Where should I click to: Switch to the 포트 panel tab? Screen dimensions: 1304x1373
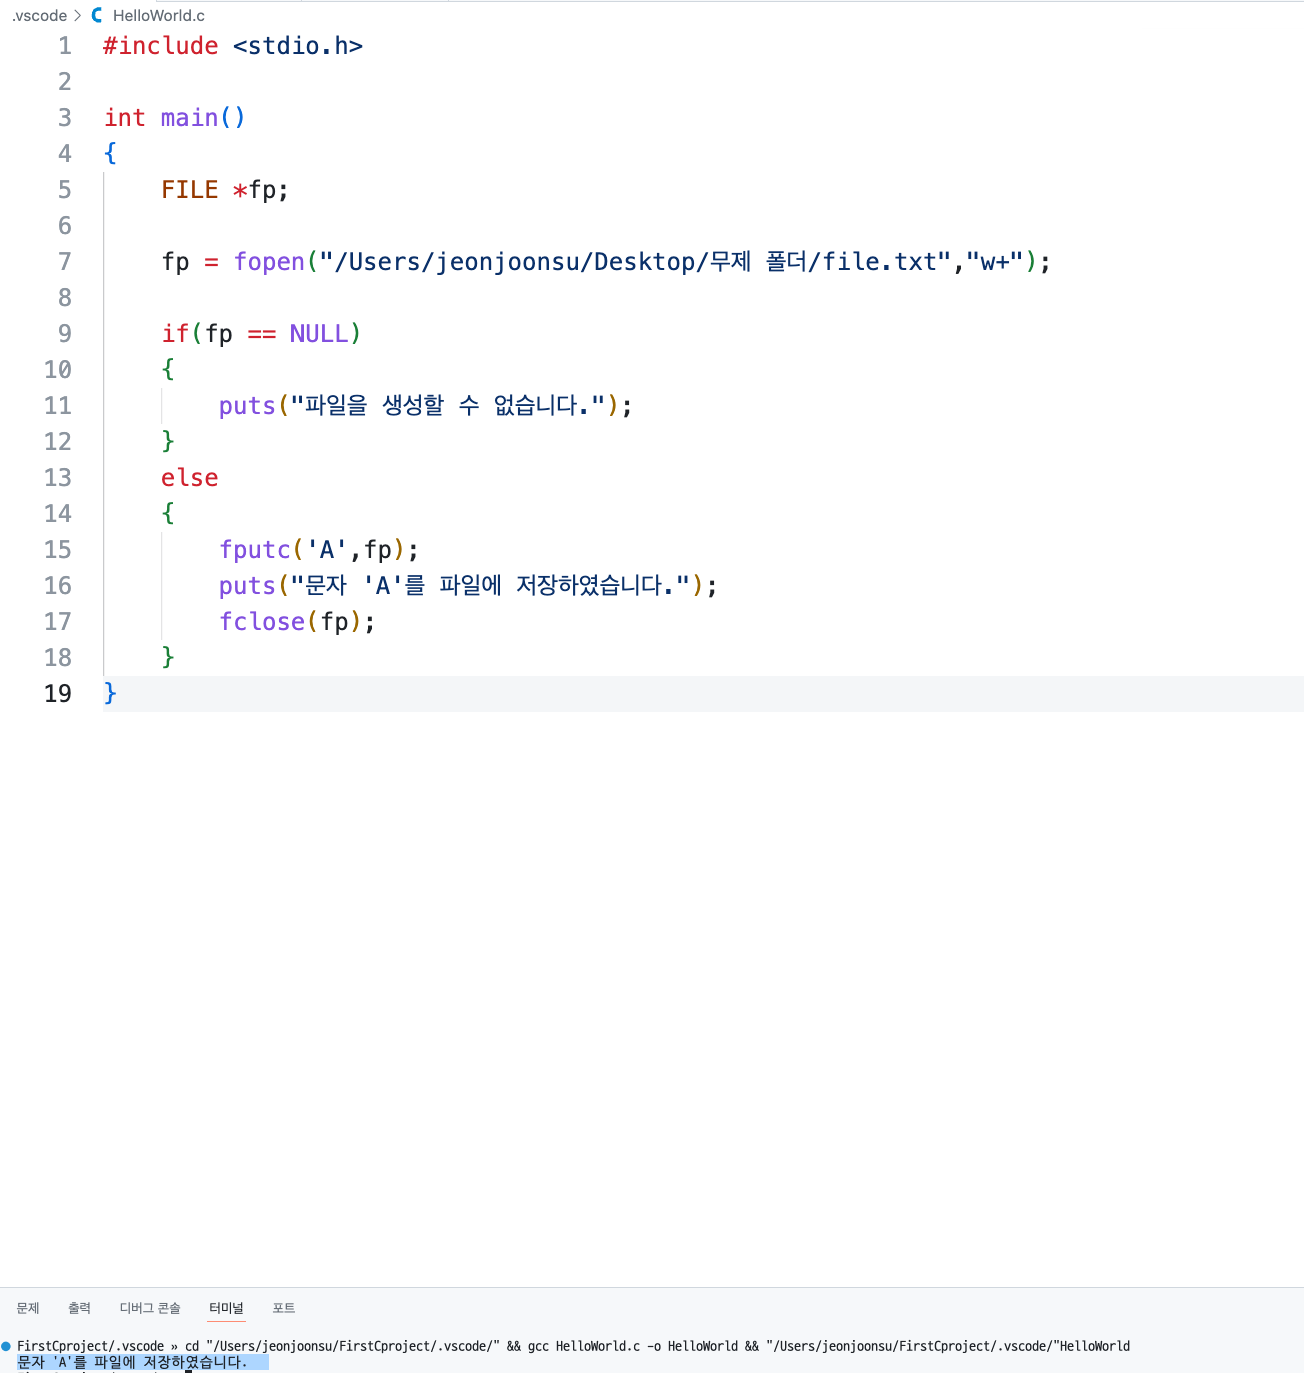[x=284, y=1308]
